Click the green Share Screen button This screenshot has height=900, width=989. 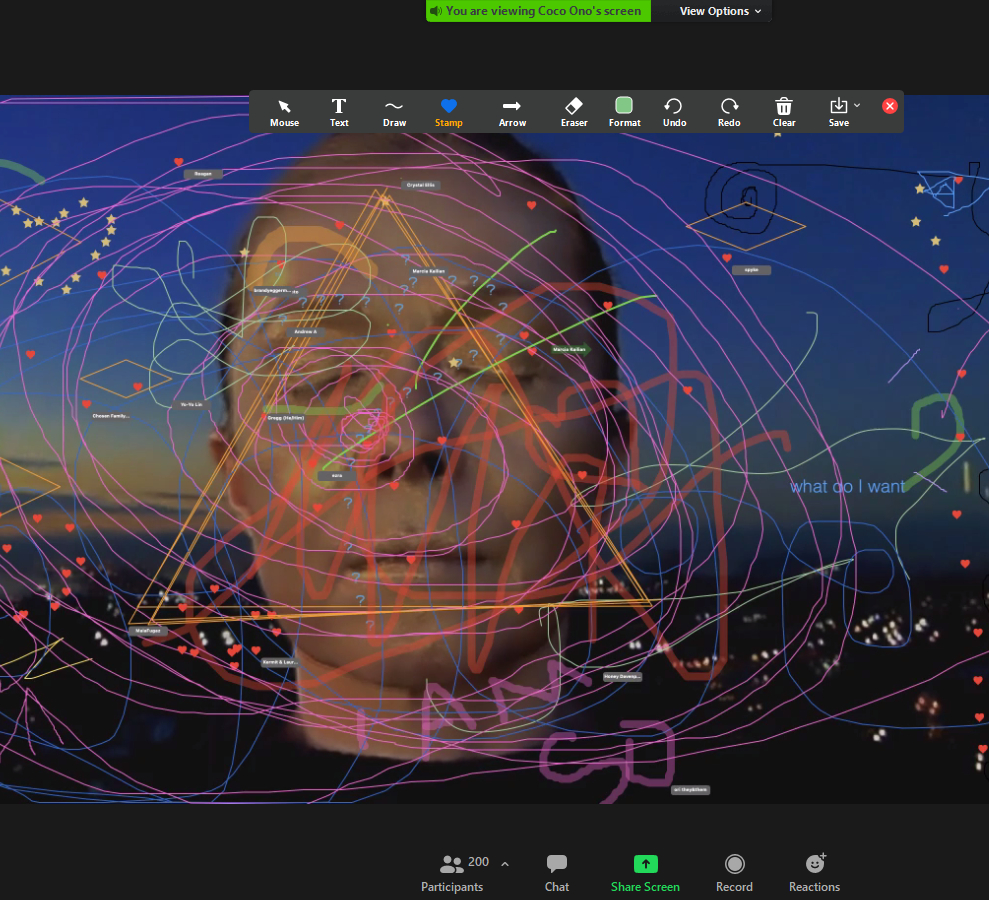click(x=645, y=871)
